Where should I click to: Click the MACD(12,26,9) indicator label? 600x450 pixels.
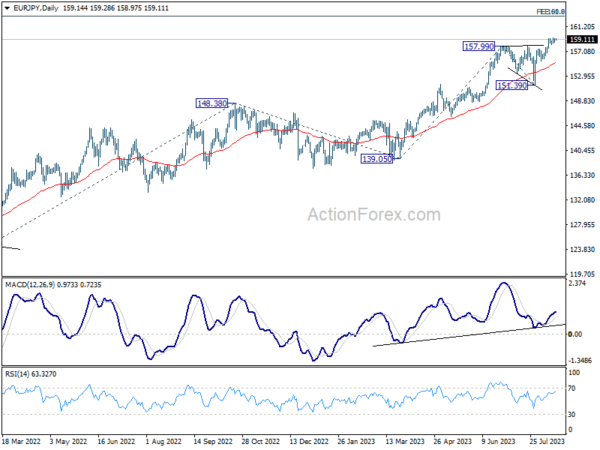click(x=30, y=285)
